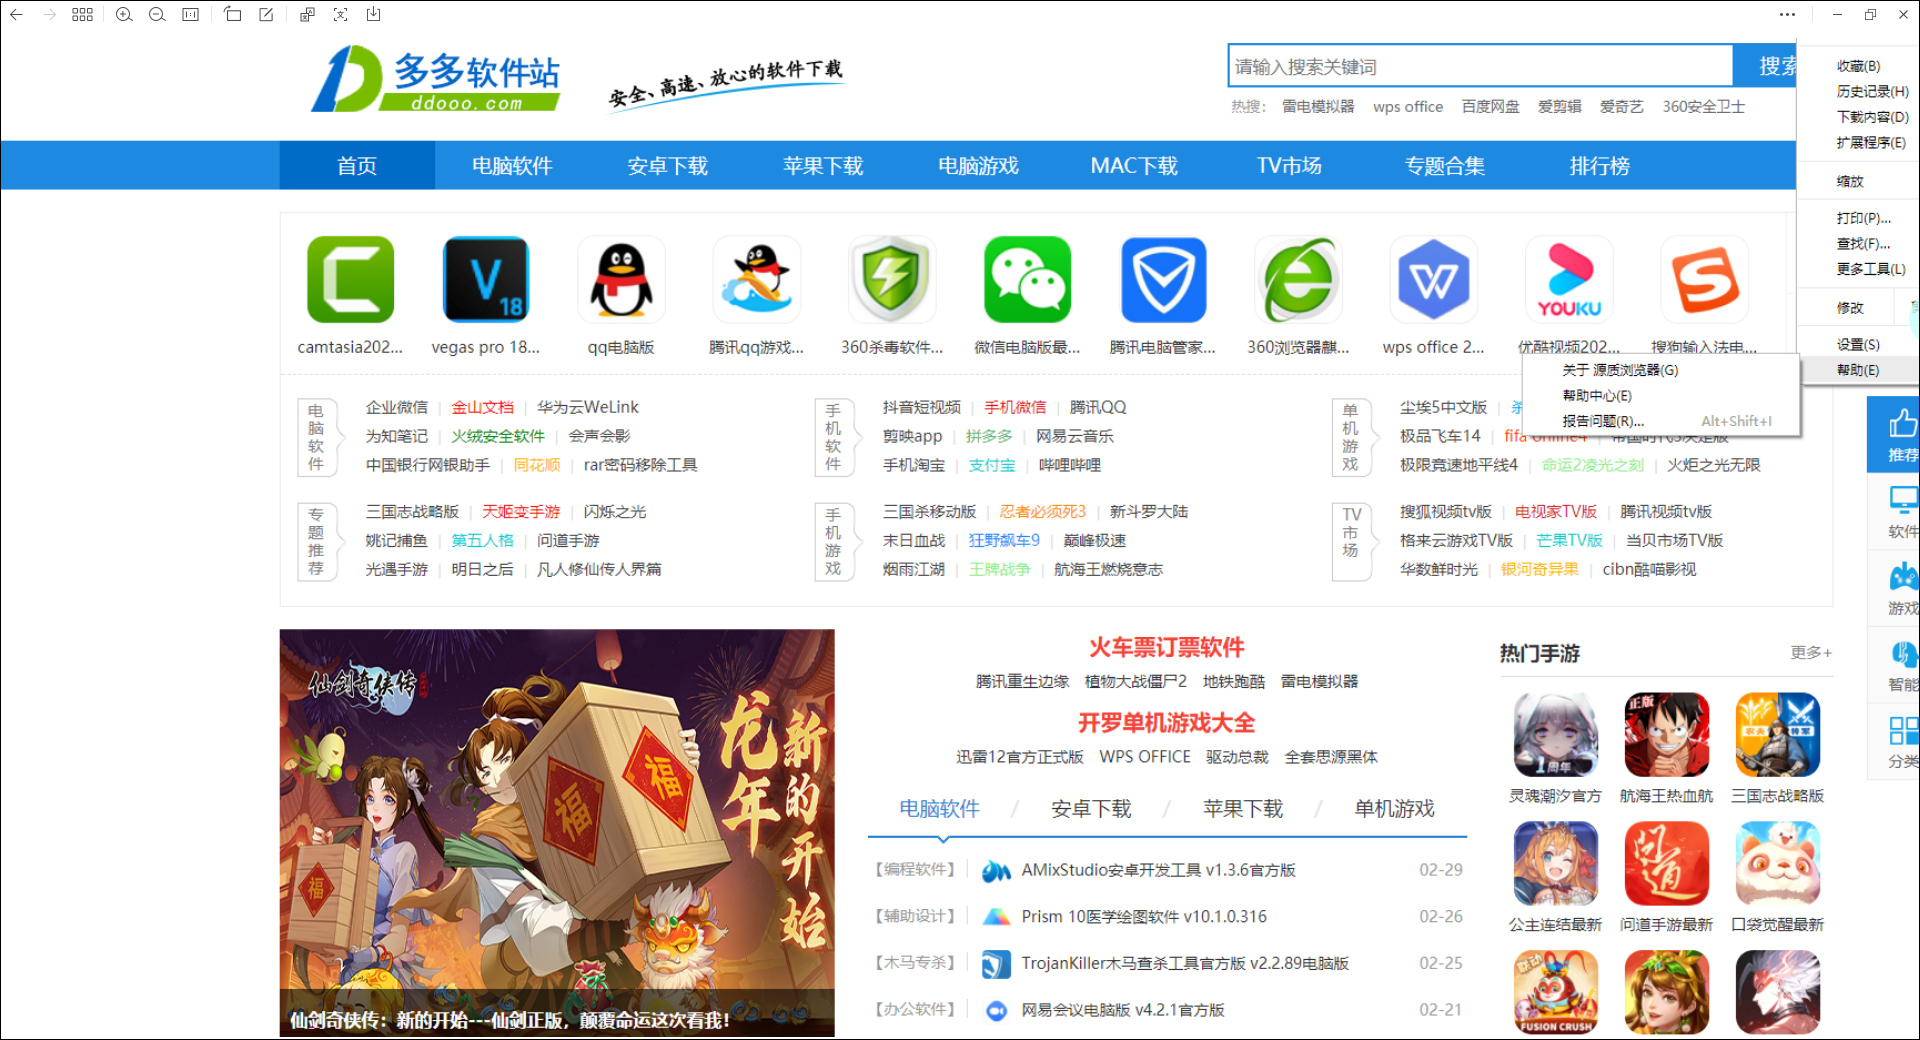
Task: Switch to the 电脑软件 navigation tab
Action: 512,166
